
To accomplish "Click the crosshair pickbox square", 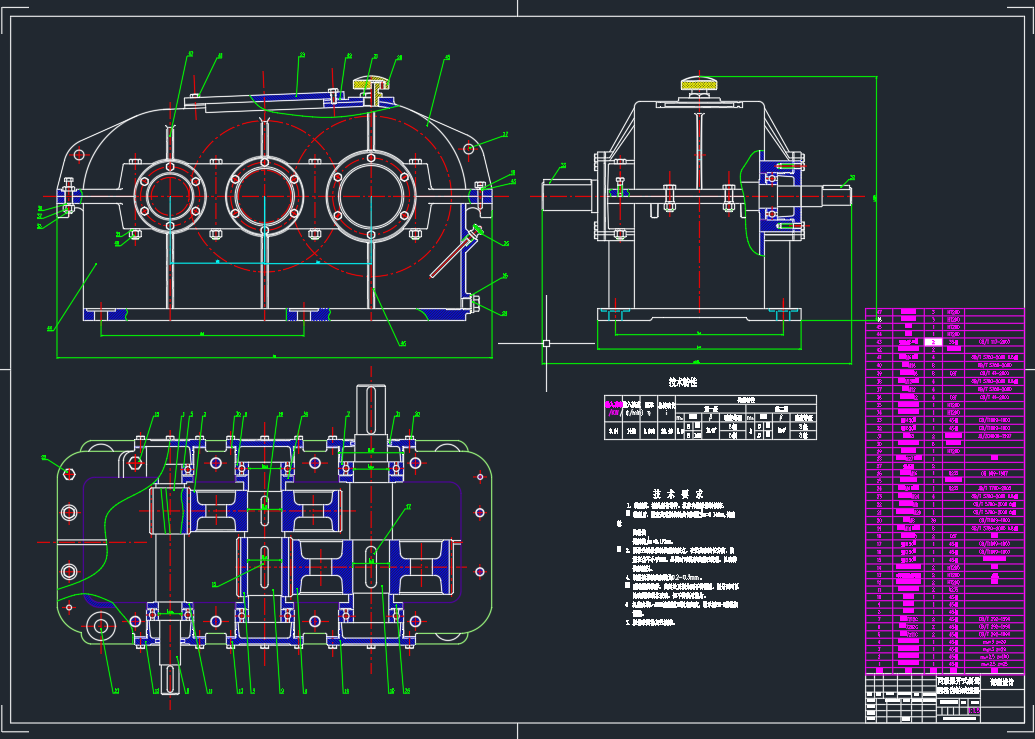I will 546,344.
